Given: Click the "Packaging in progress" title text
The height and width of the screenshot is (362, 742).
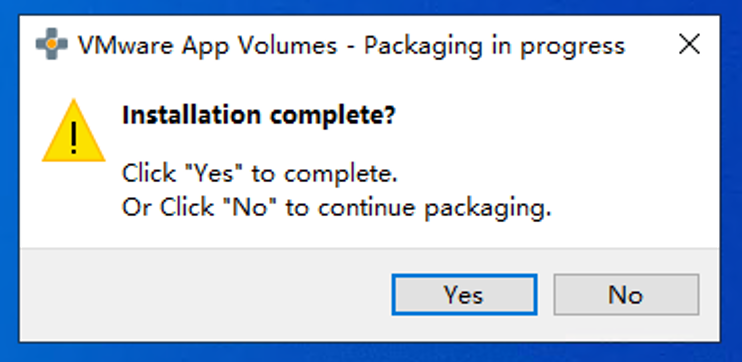Looking at the screenshot, I should [x=494, y=46].
